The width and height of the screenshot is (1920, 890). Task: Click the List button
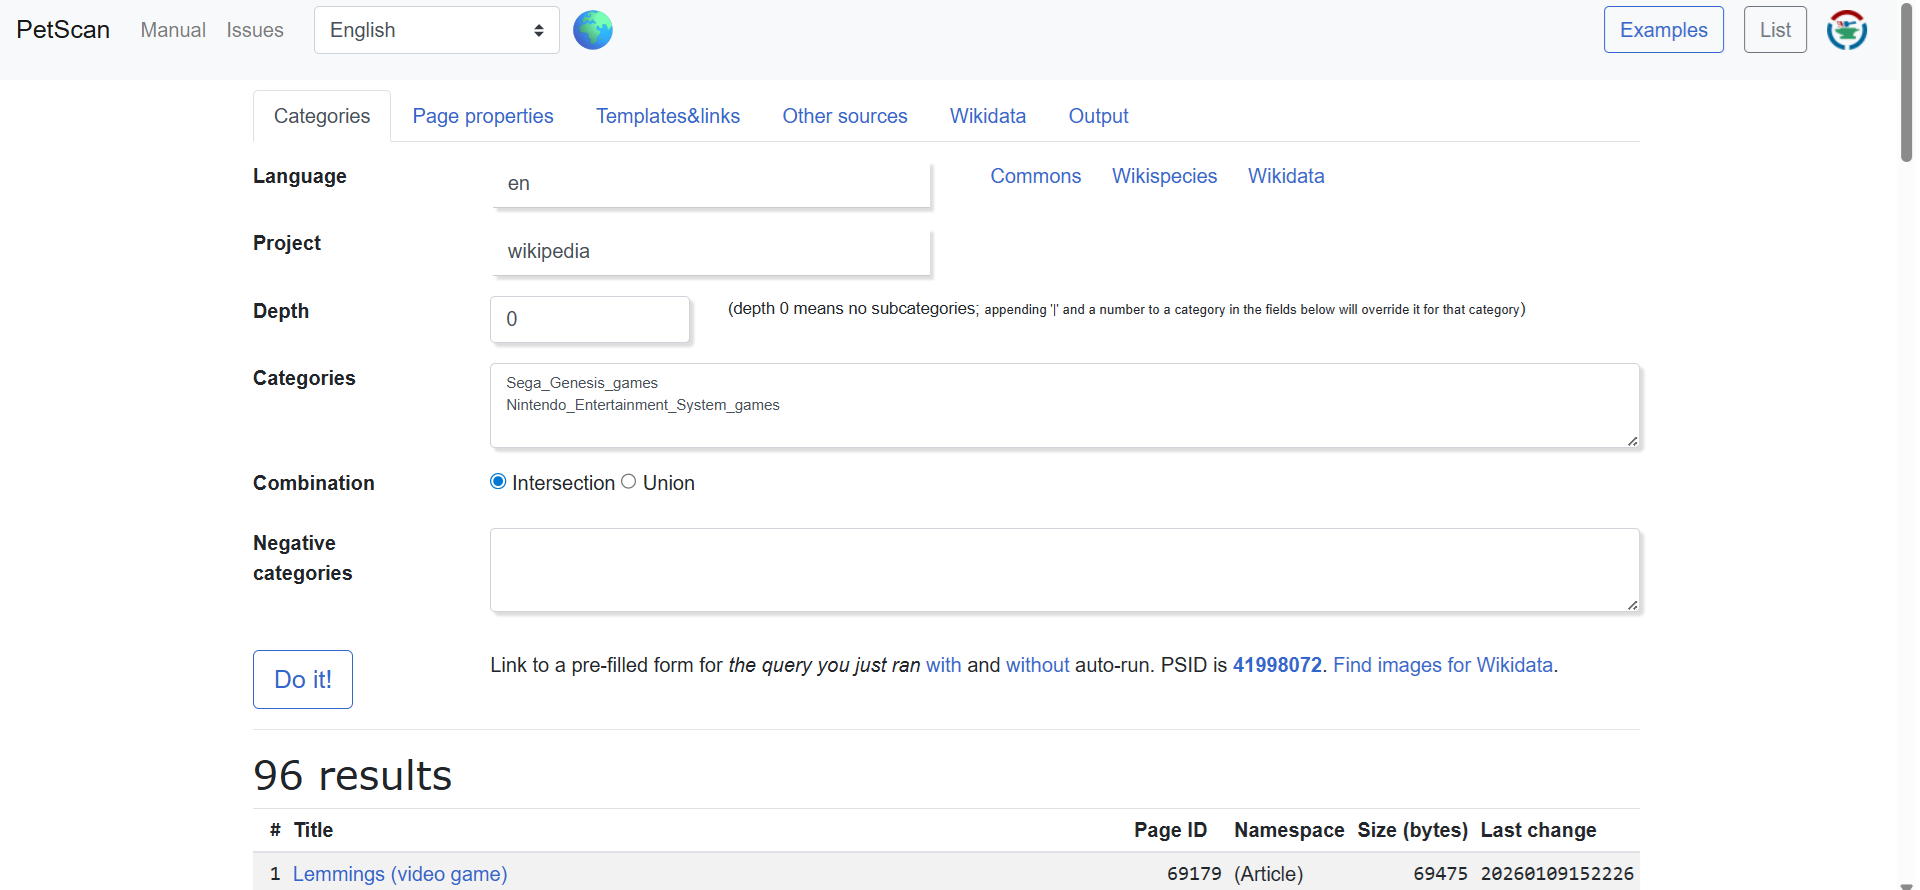1775,30
